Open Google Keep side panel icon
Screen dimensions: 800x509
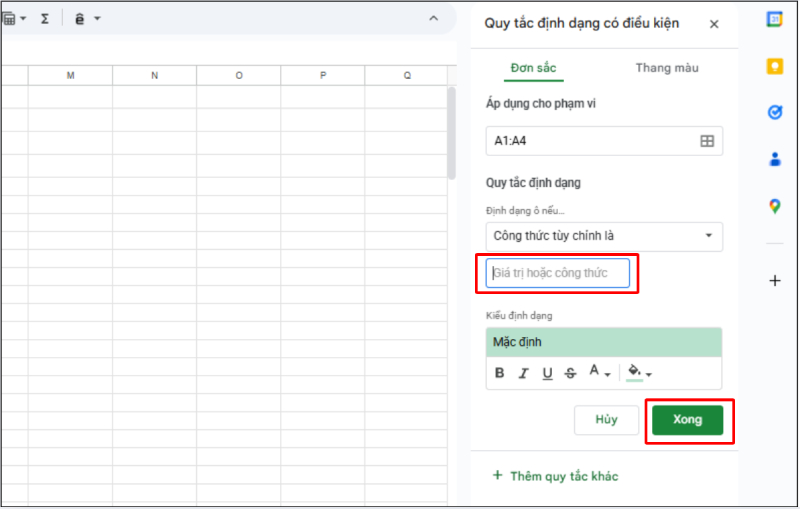[x=774, y=66]
